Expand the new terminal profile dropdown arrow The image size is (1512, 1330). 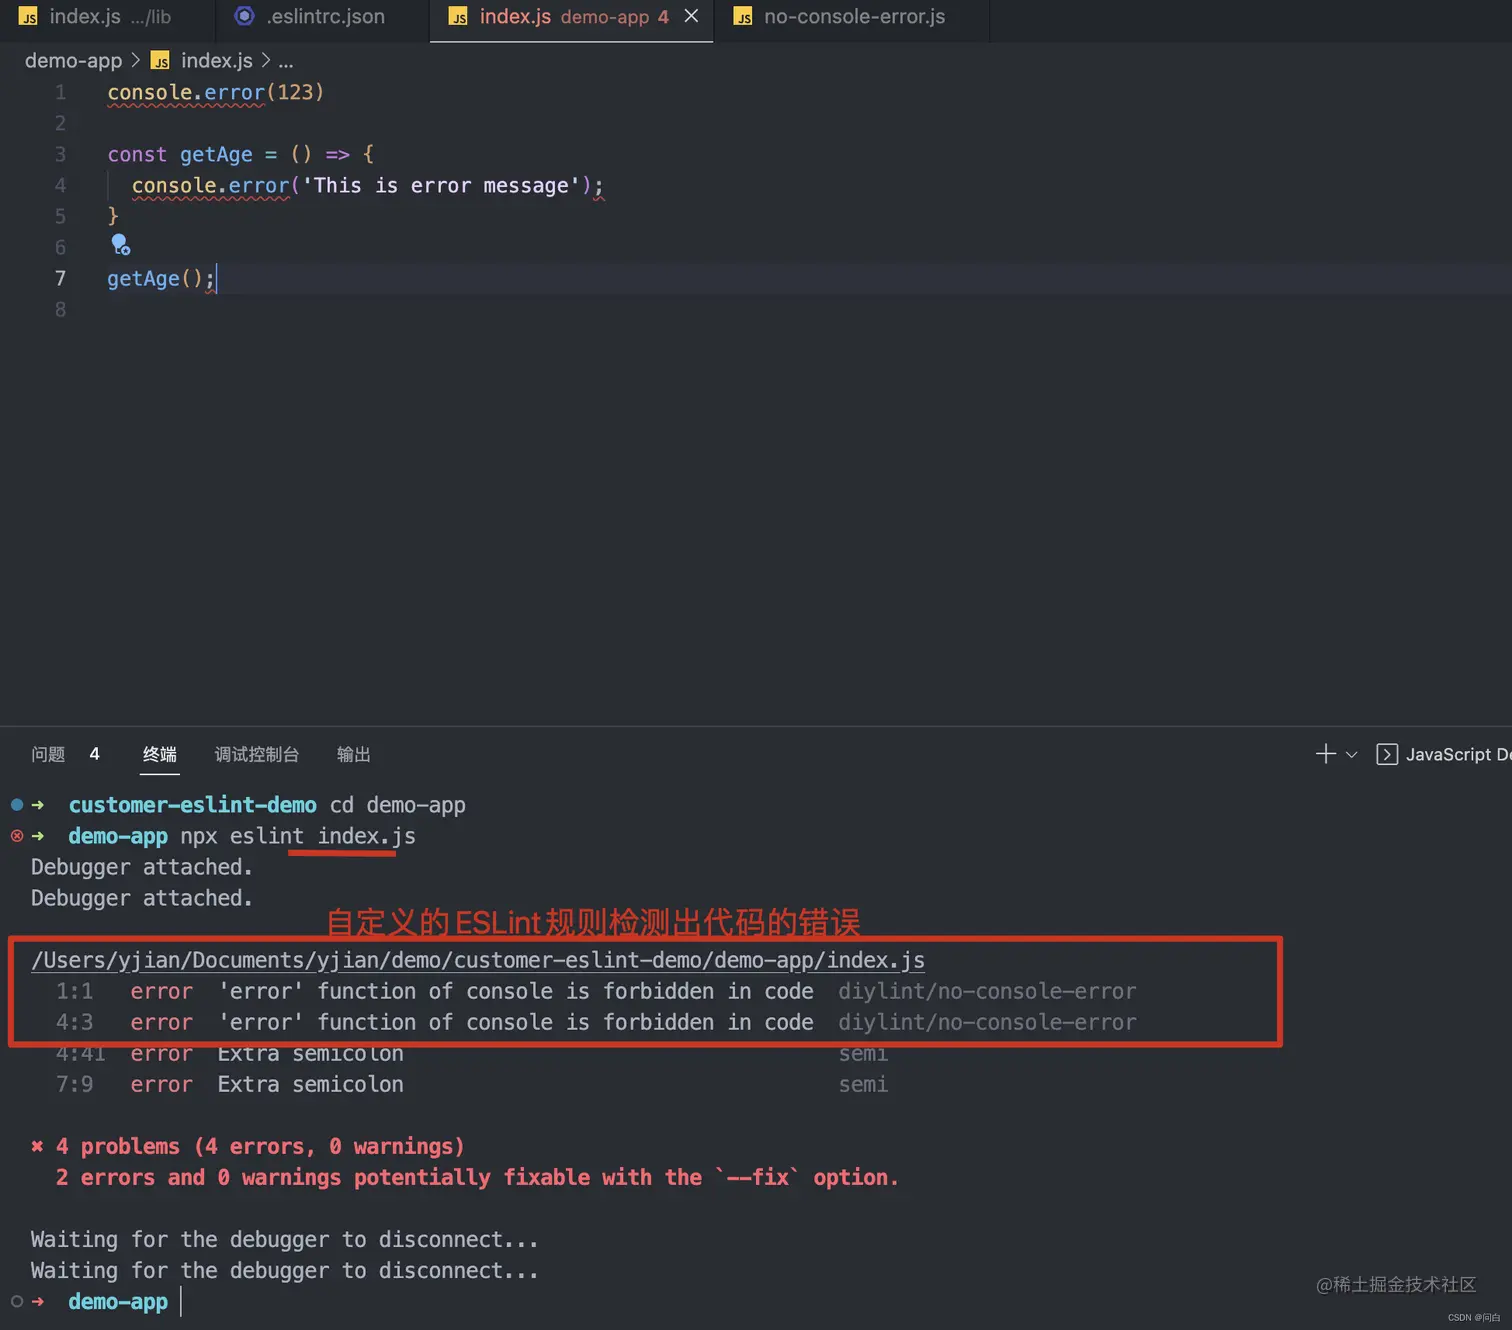click(x=1352, y=755)
